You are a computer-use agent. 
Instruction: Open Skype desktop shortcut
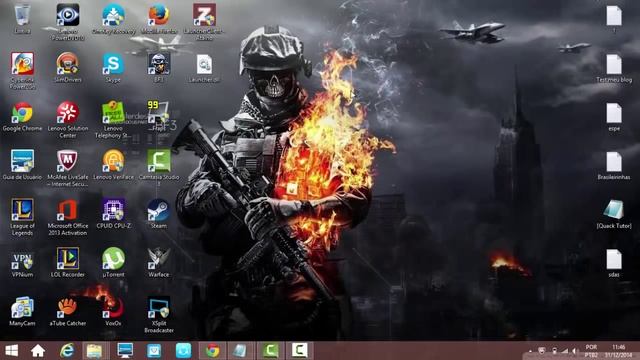[113, 68]
